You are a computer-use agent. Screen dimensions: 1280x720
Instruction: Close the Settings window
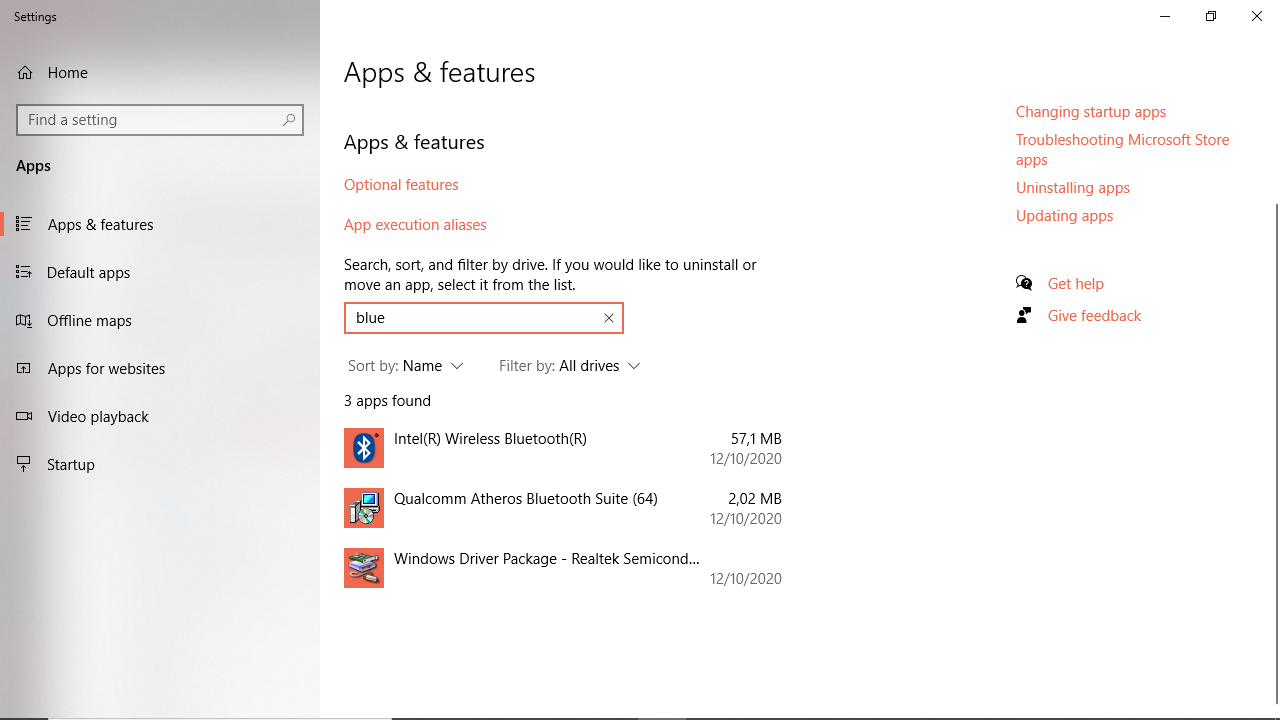coord(1257,16)
